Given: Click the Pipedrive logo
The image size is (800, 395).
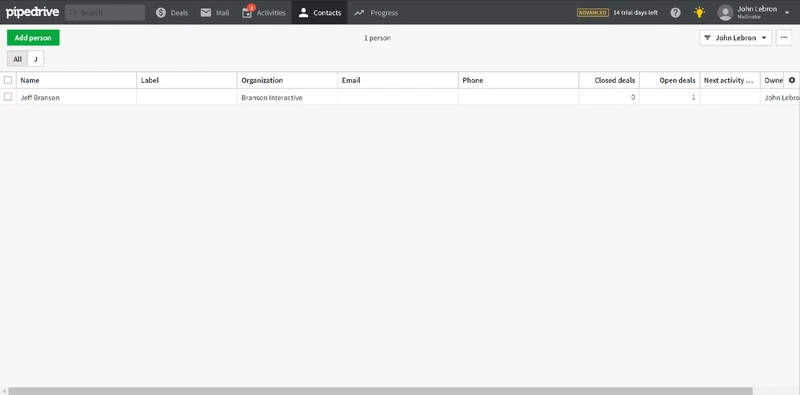Looking at the screenshot, I should (x=32, y=12).
